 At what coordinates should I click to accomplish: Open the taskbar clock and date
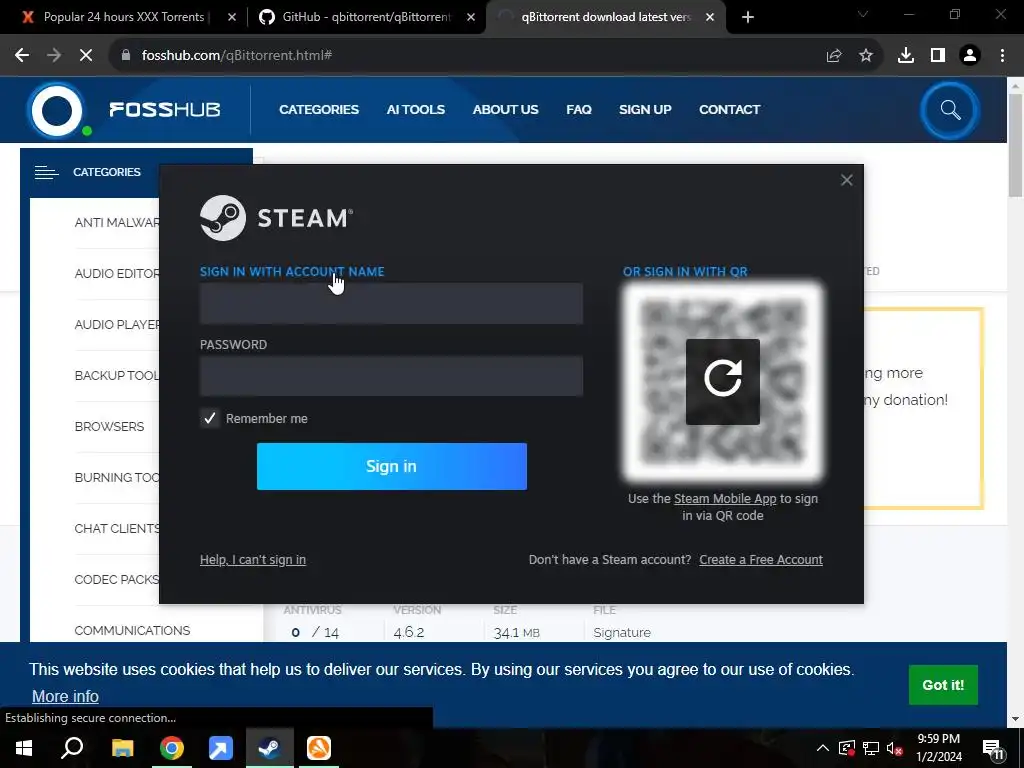[x=938, y=748]
